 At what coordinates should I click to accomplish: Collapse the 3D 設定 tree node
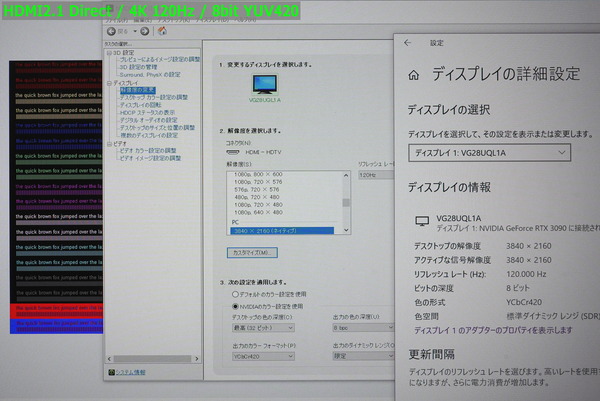[x=108, y=52]
